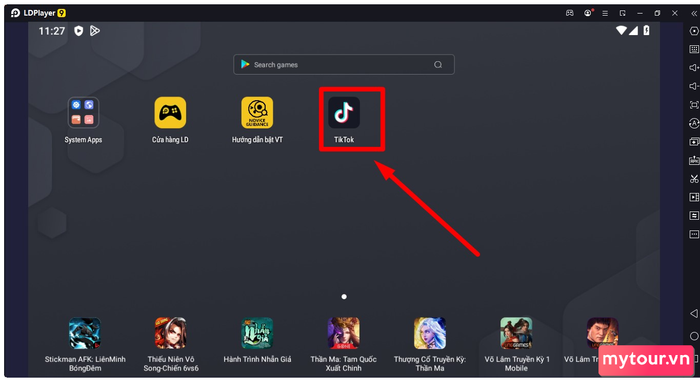Click the magnifier icon in search bar
The height and width of the screenshot is (384, 700).
coord(438,65)
